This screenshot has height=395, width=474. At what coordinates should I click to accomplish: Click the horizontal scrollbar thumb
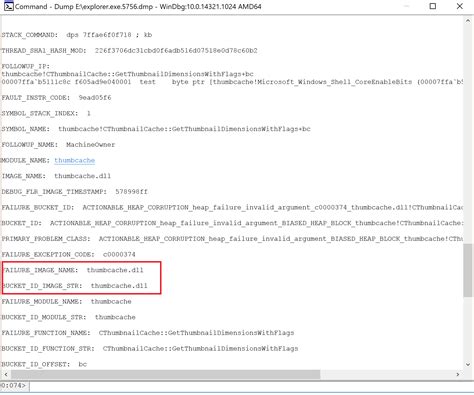(x=165, y=374)
